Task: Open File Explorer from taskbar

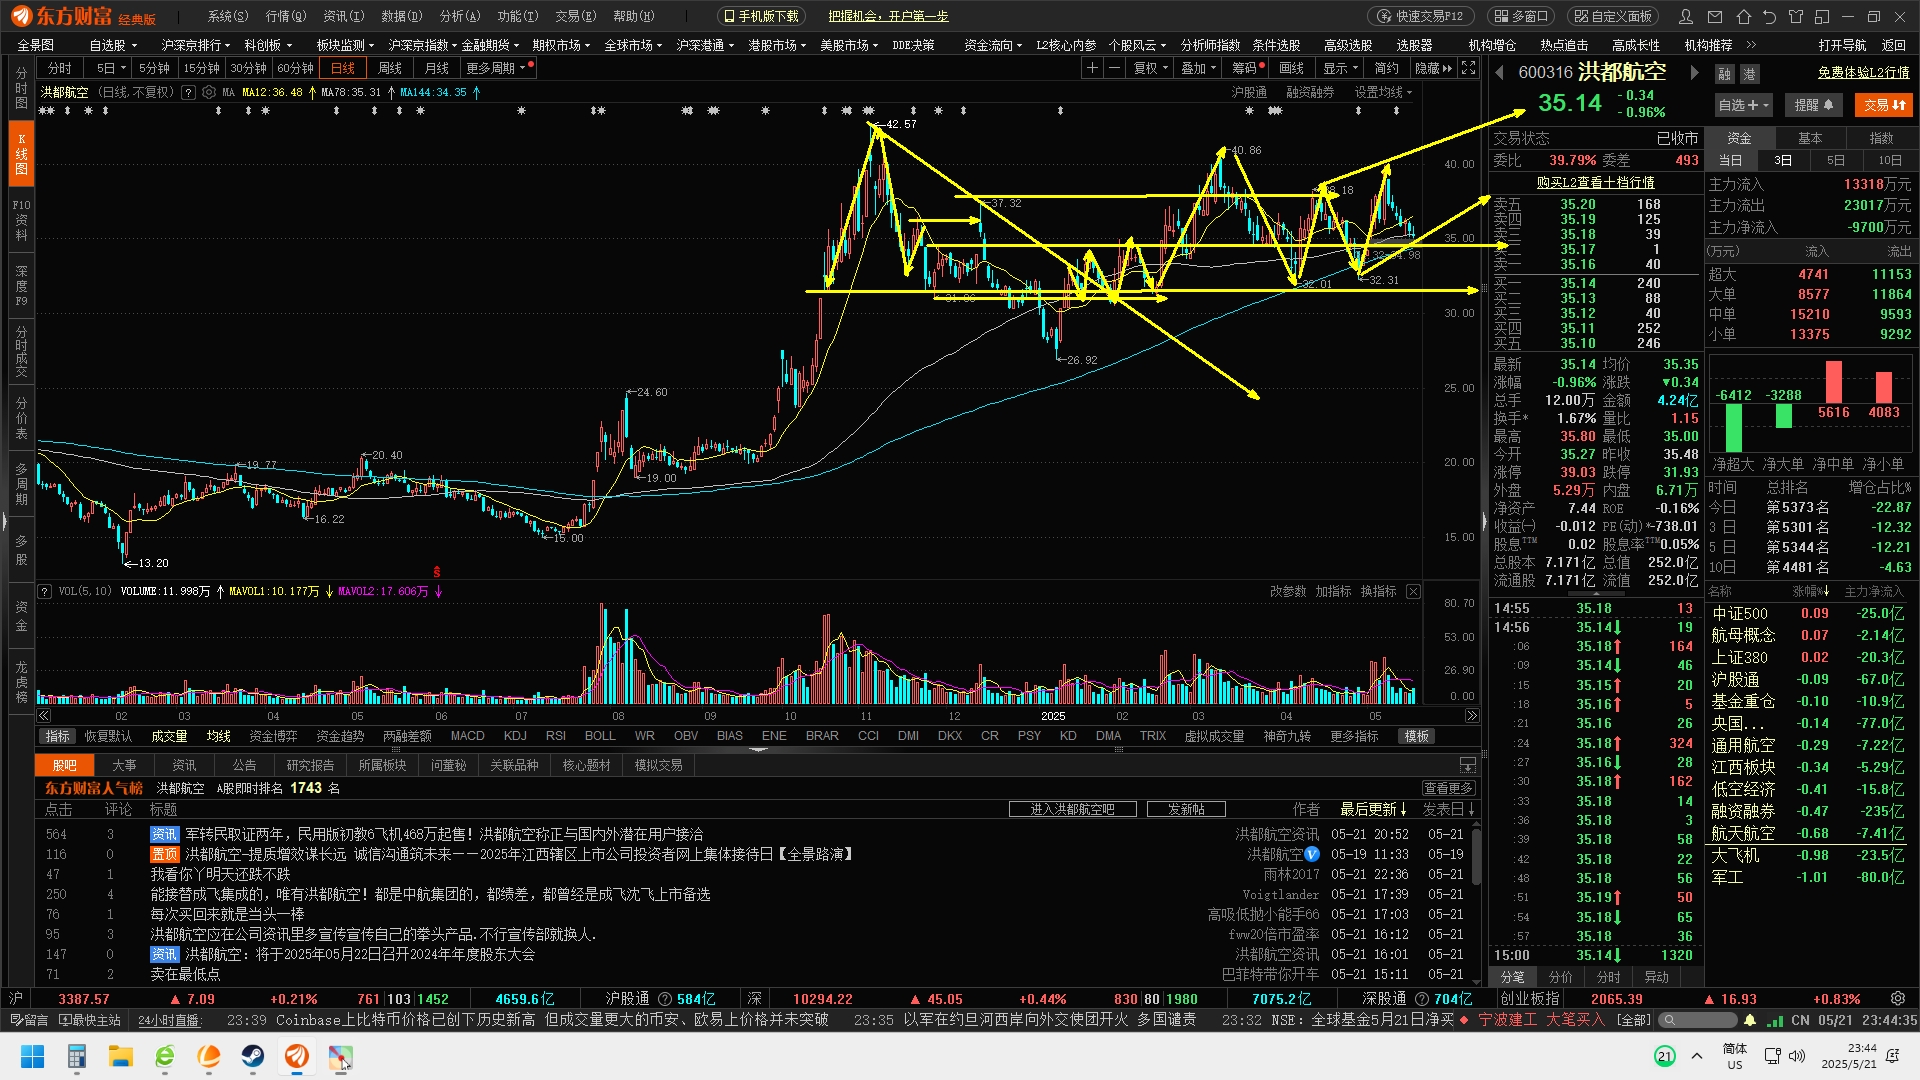Action: 121,1057
